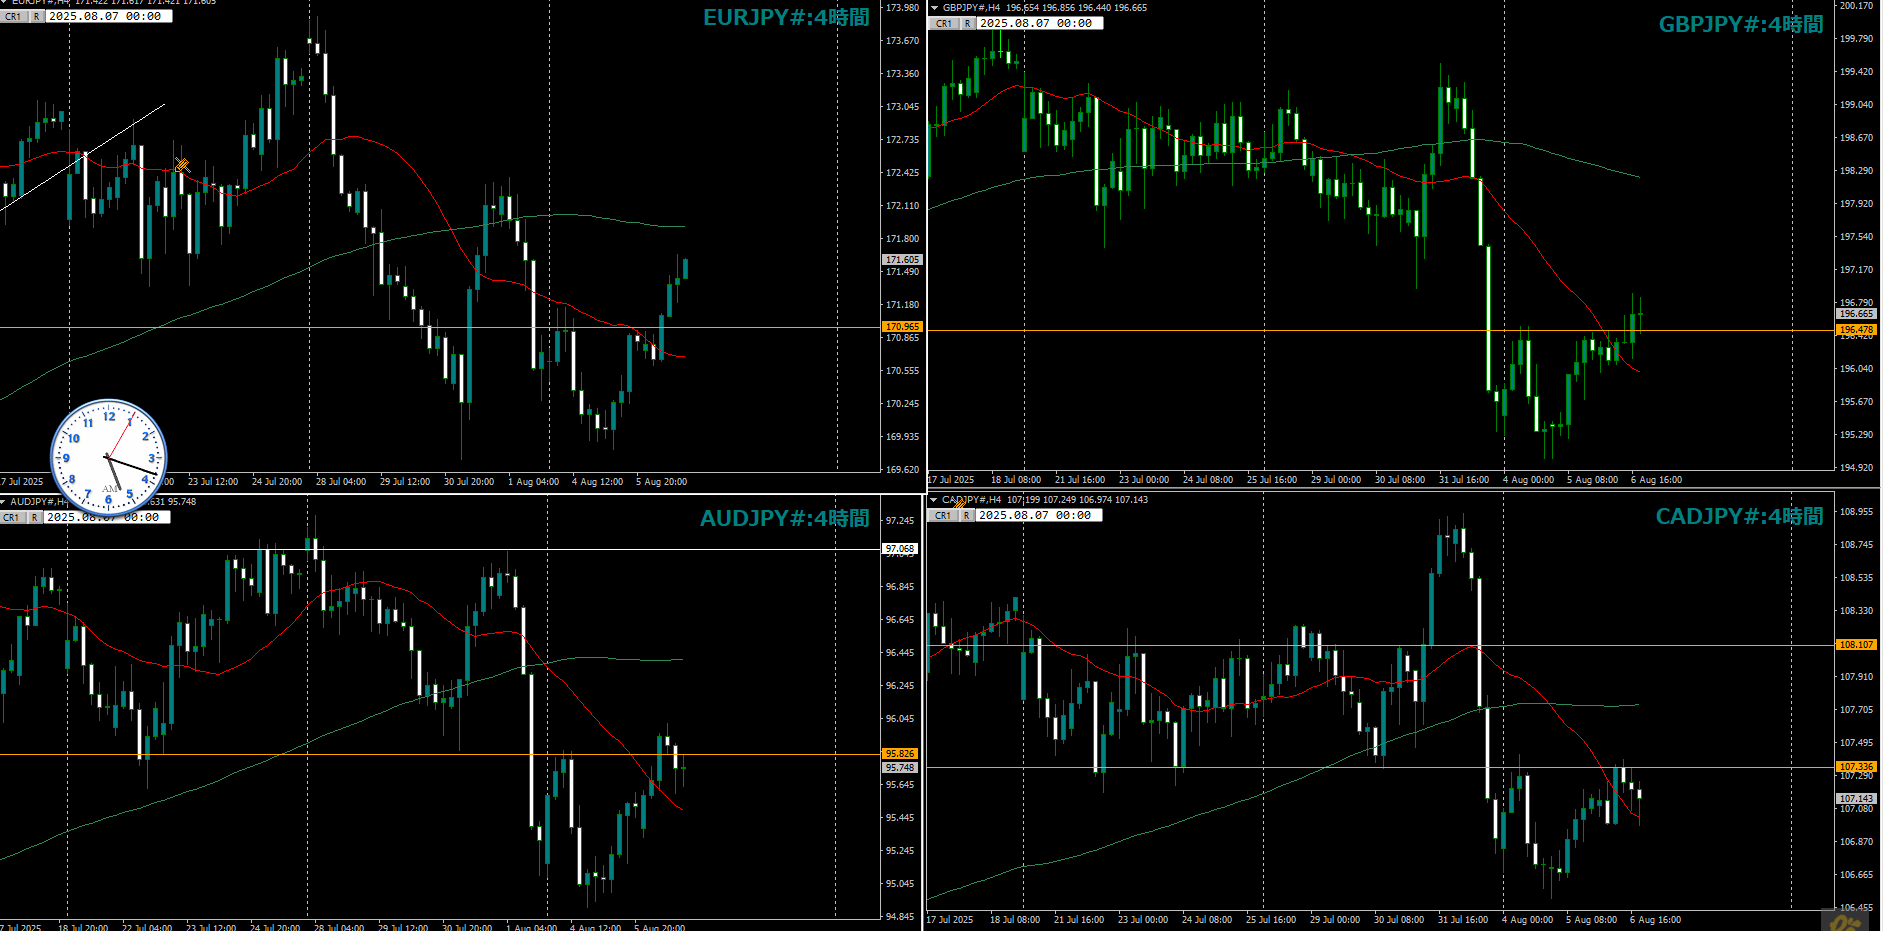Click the GBPJPY#,H4 symbol header text
This screenshot has width=1883, height=931.
(x=972, y=7)
